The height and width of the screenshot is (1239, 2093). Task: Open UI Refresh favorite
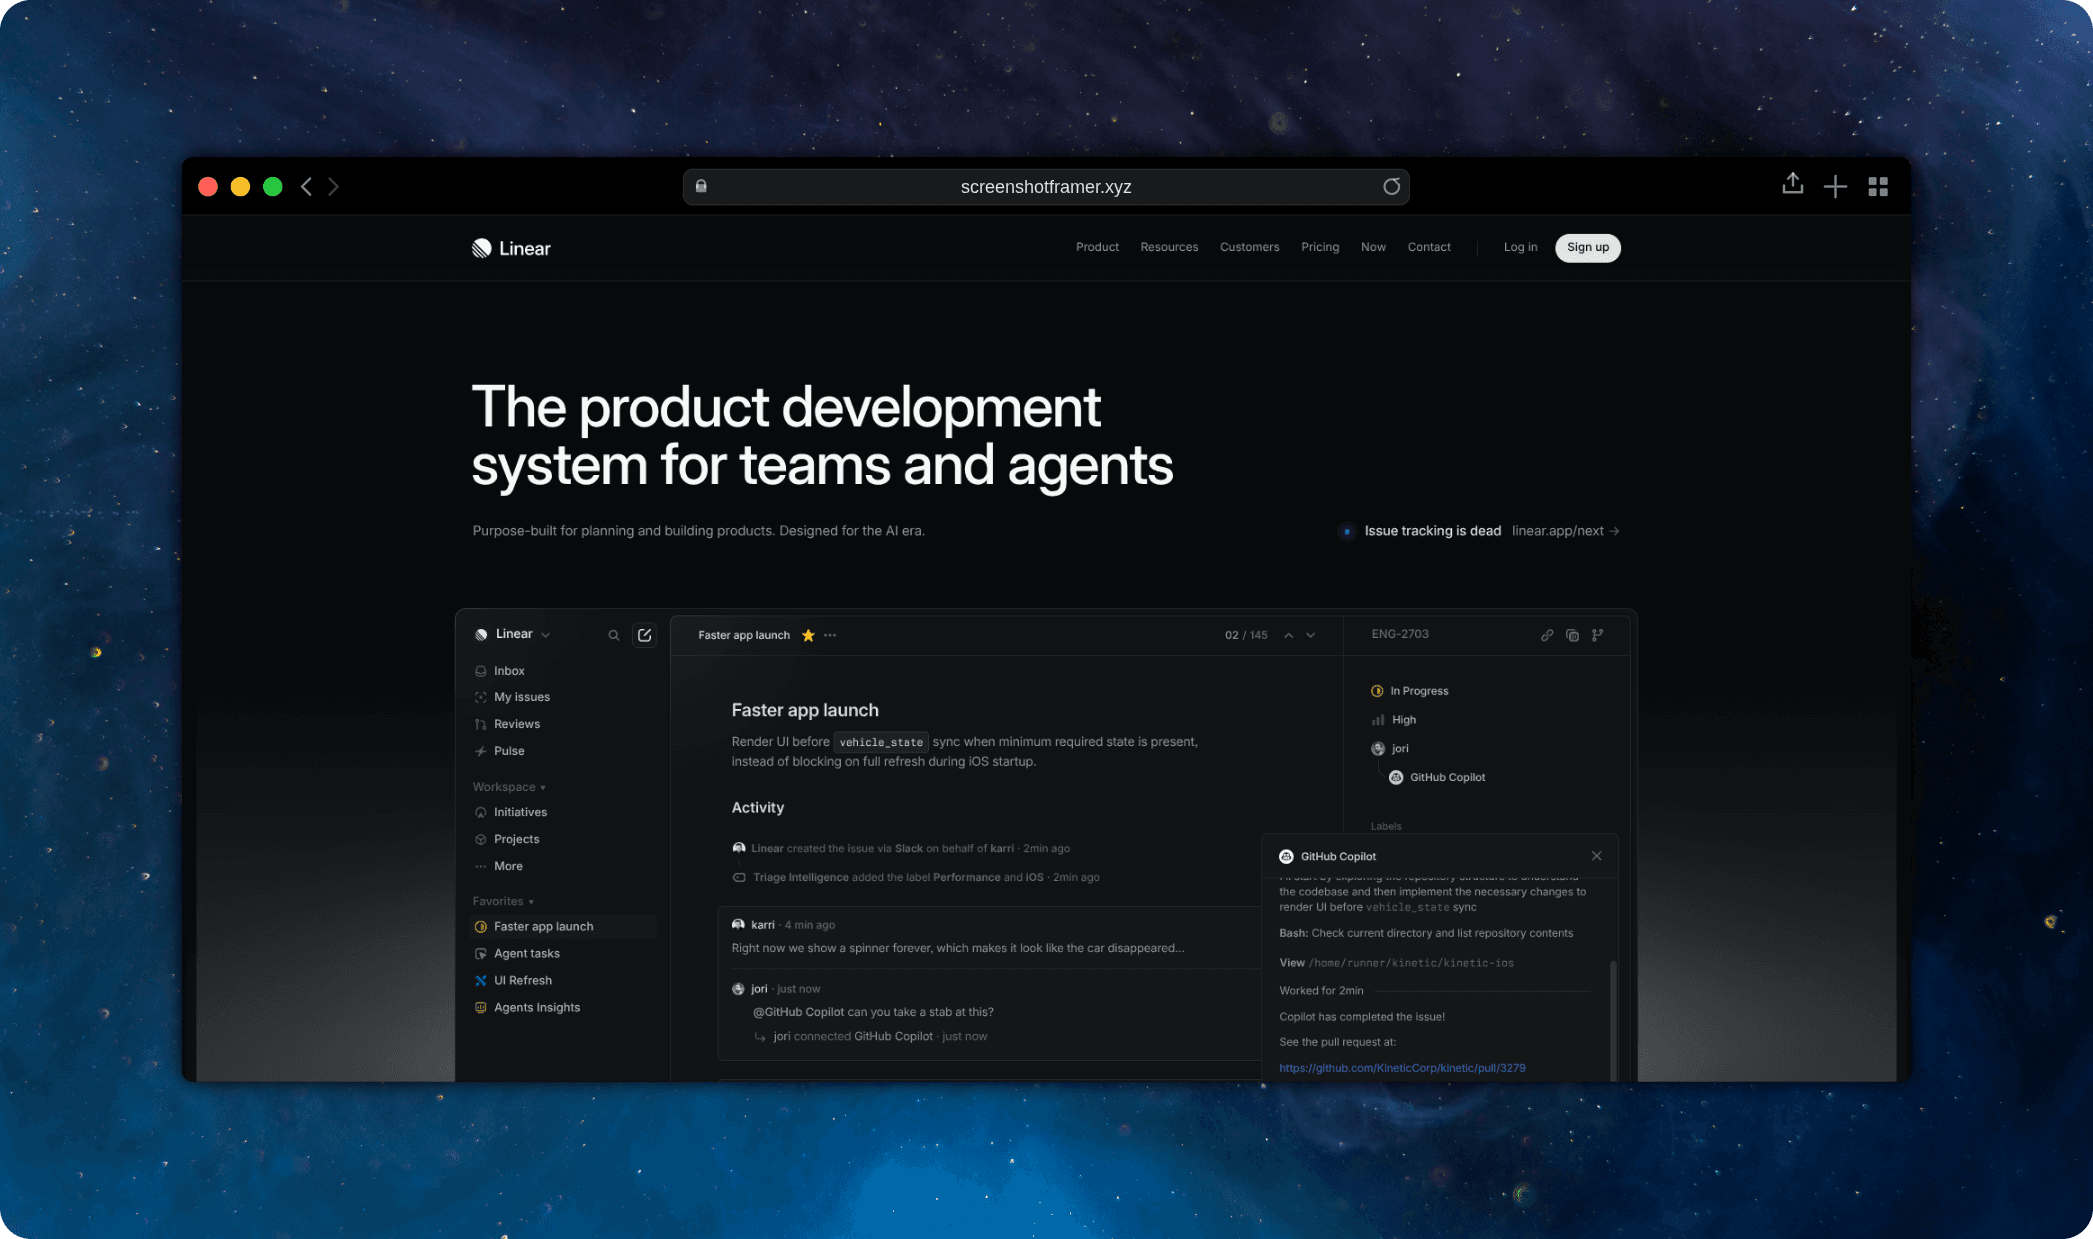coord(522,981)
